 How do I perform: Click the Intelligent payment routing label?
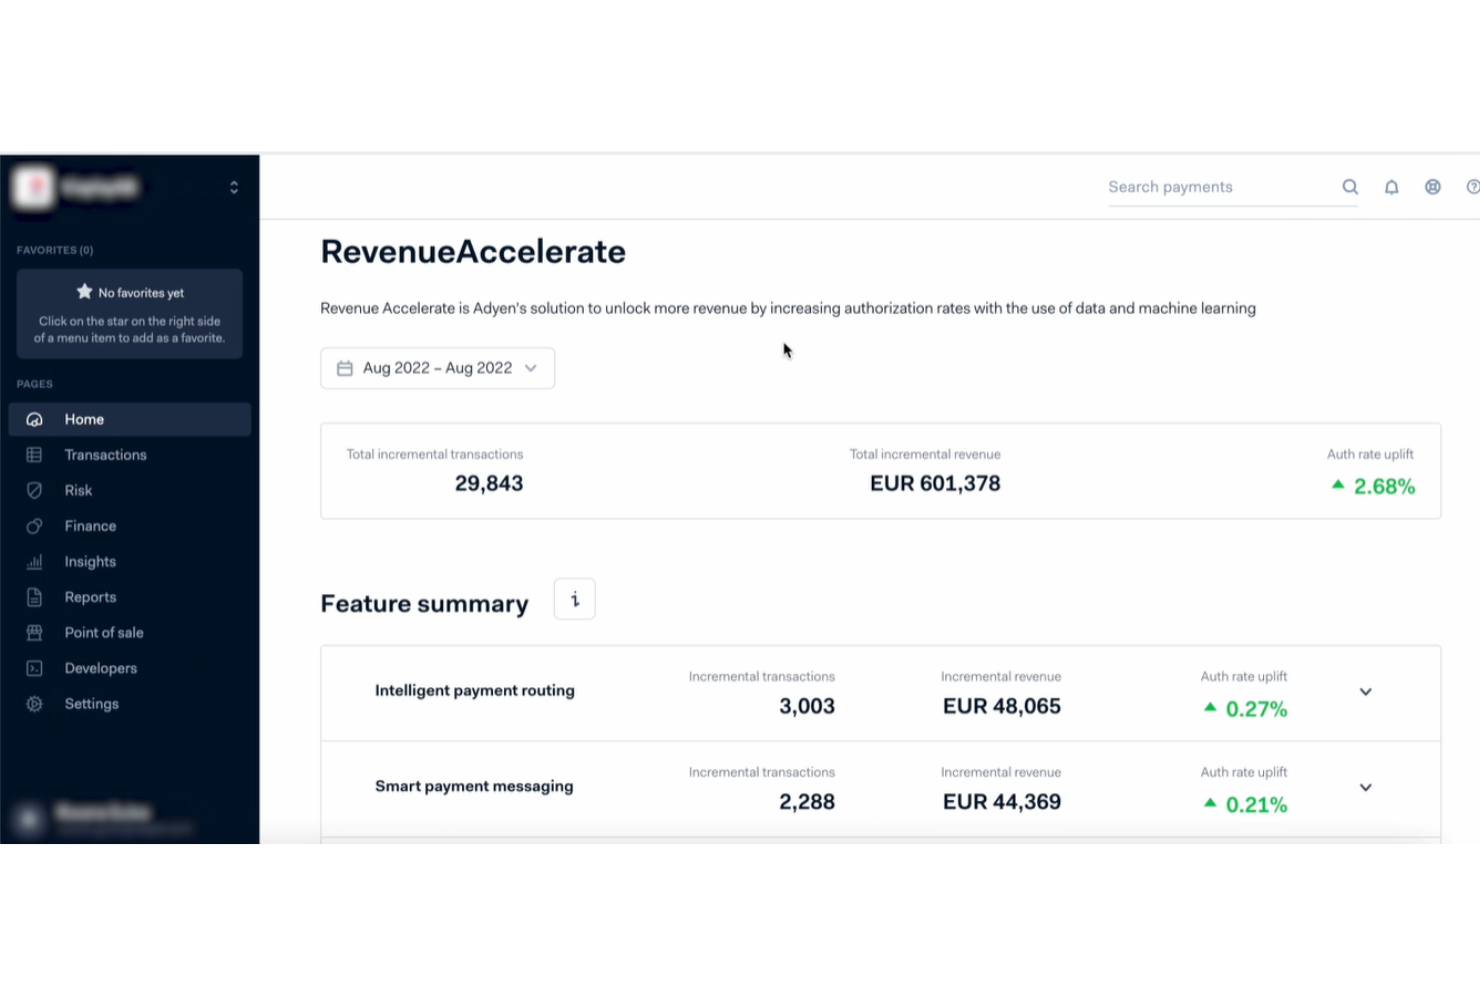coord(475,691)
